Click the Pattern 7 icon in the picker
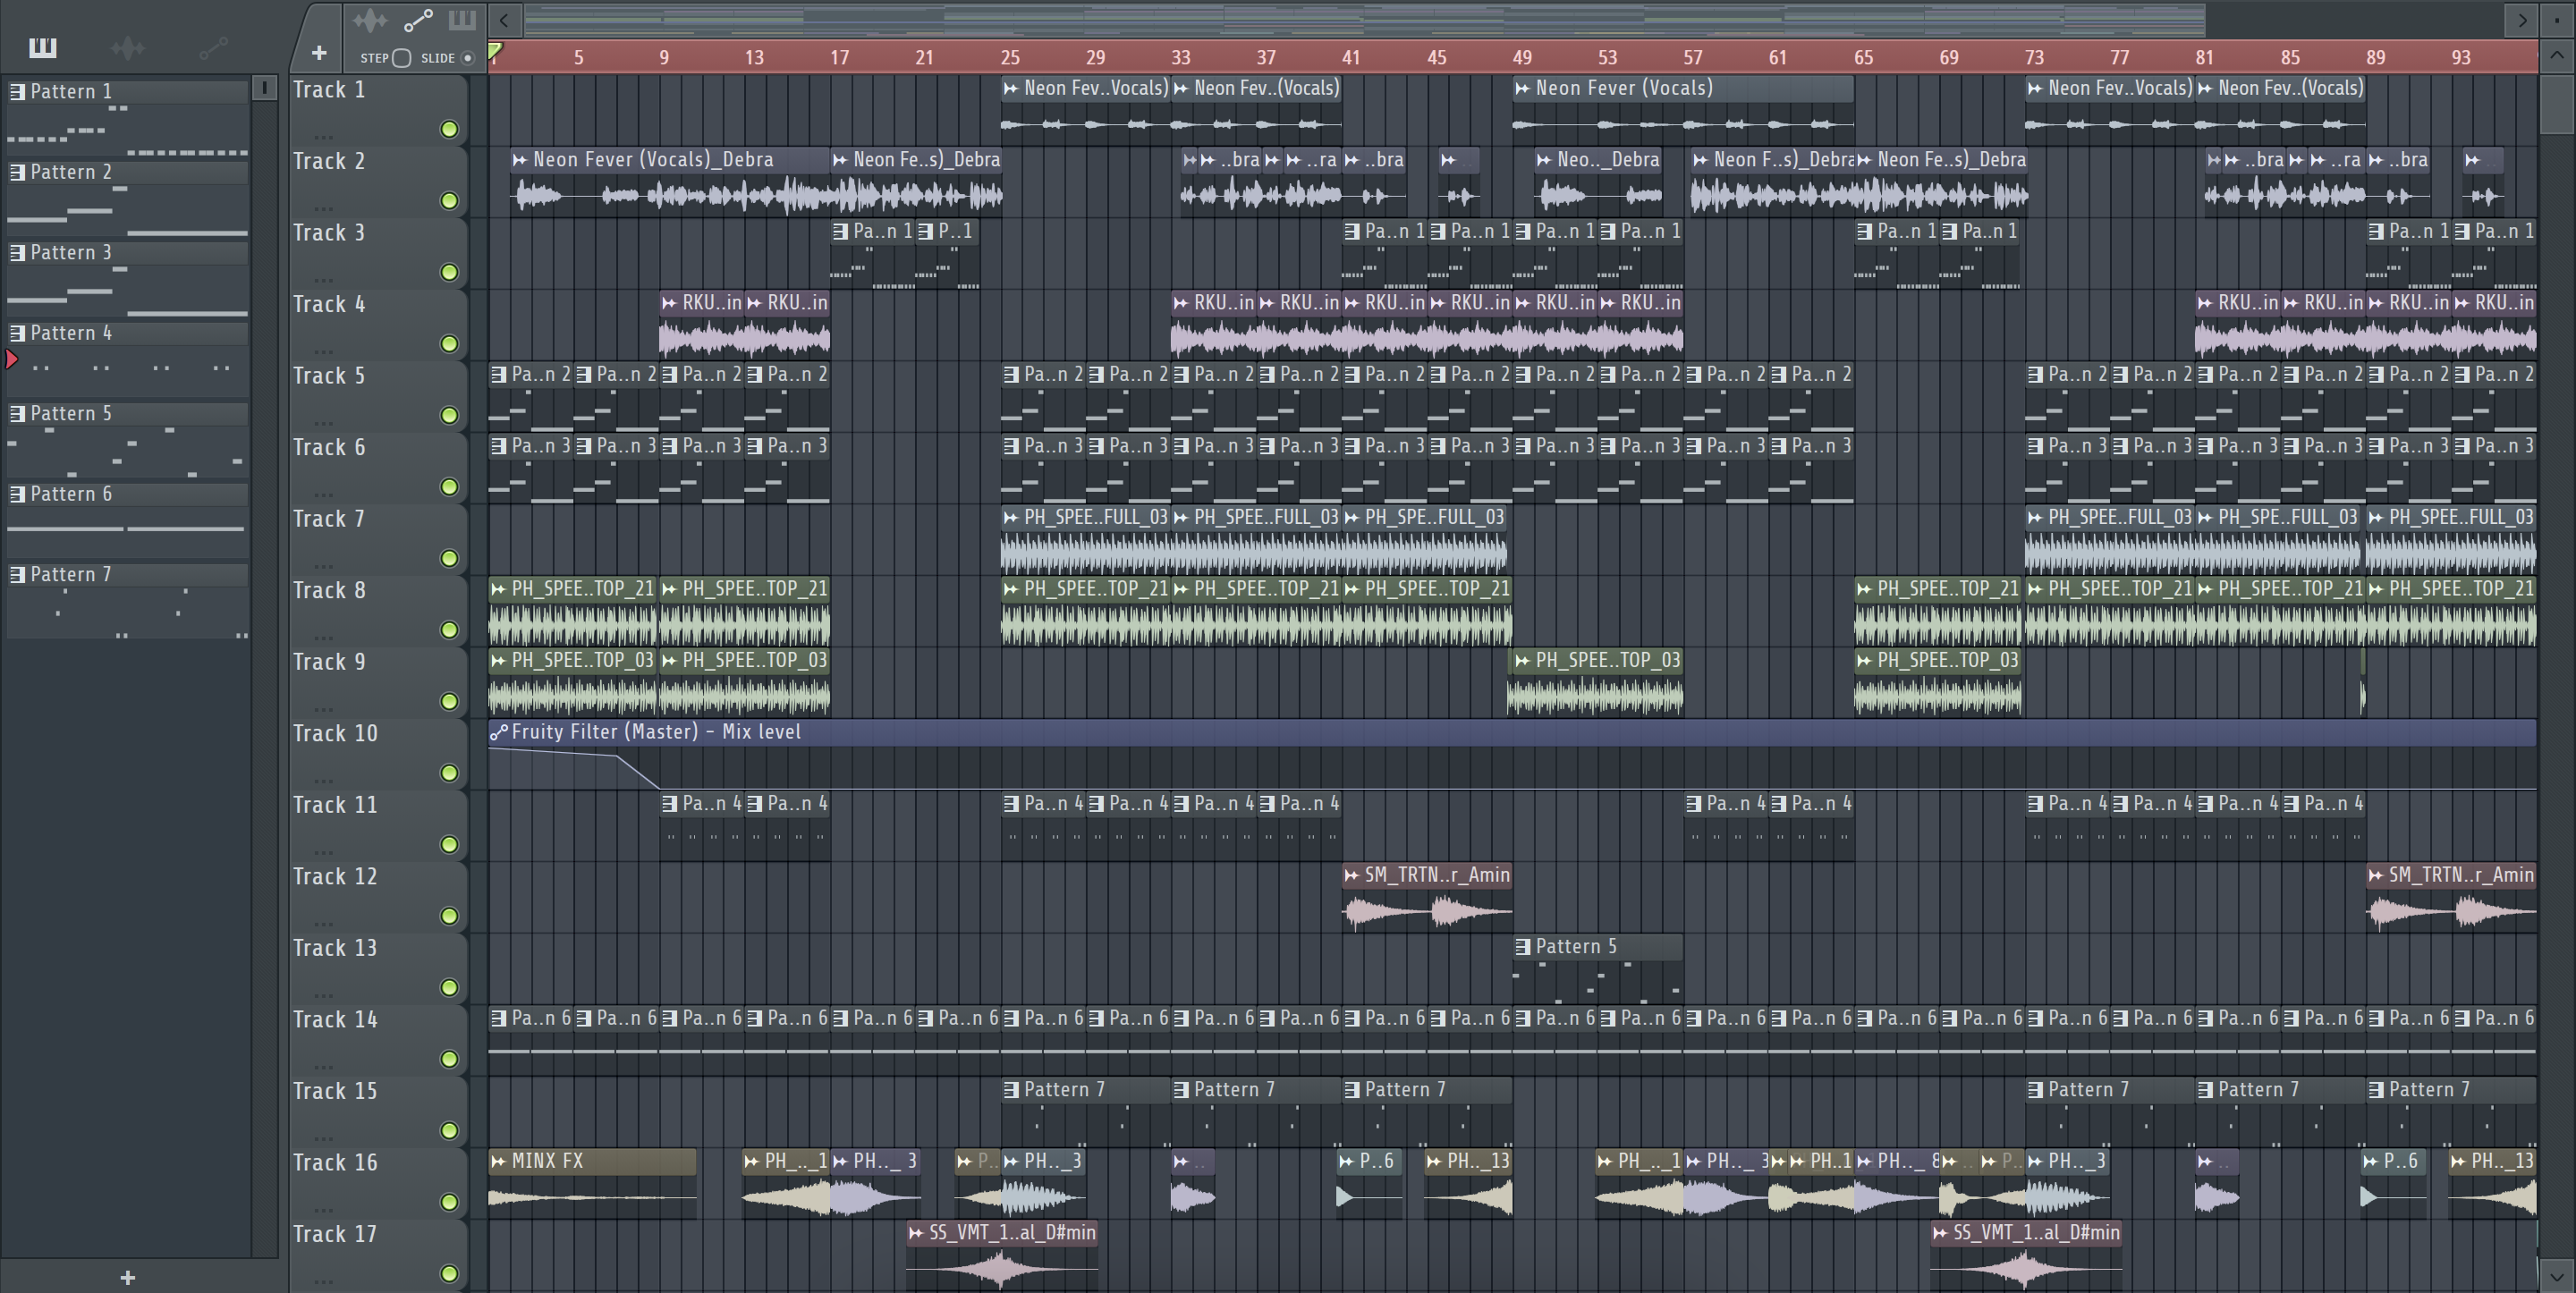 (17, 575)
